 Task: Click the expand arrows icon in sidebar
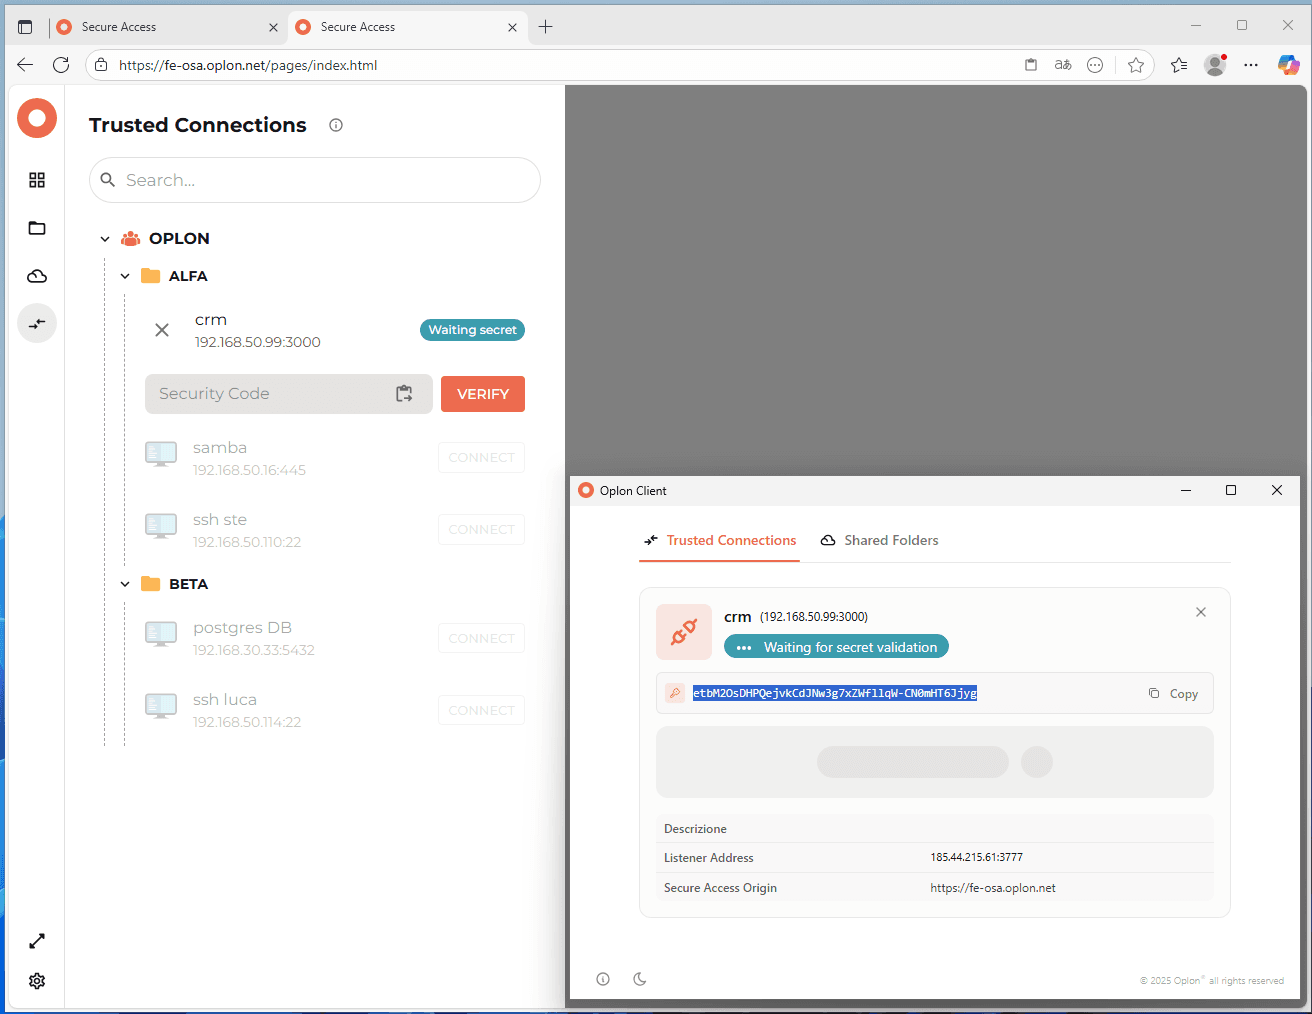click(37, 941)
